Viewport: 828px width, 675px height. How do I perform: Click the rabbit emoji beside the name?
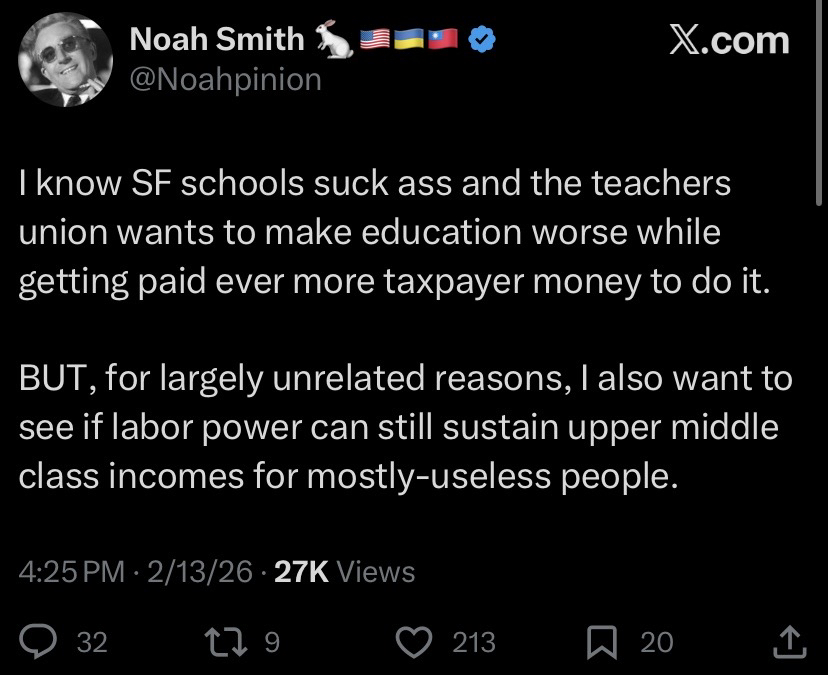coord(334,41)
